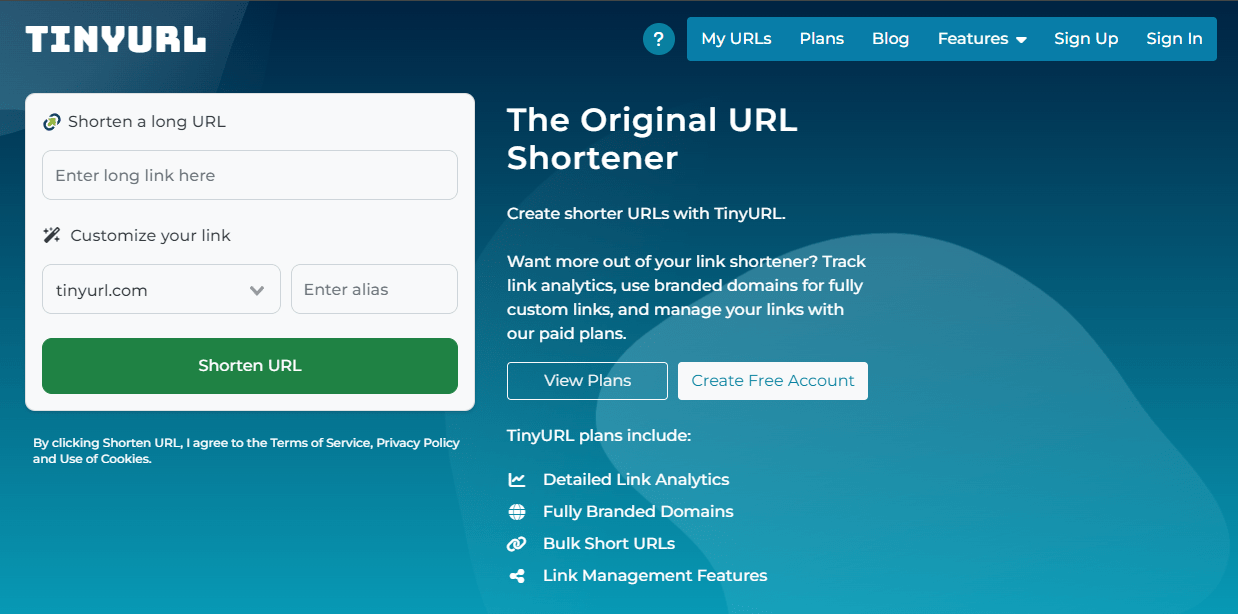The height and width of the screenshot is (614, 1238).
Task: Click the Bulk Short URLs text
Action: click(609, 544)
